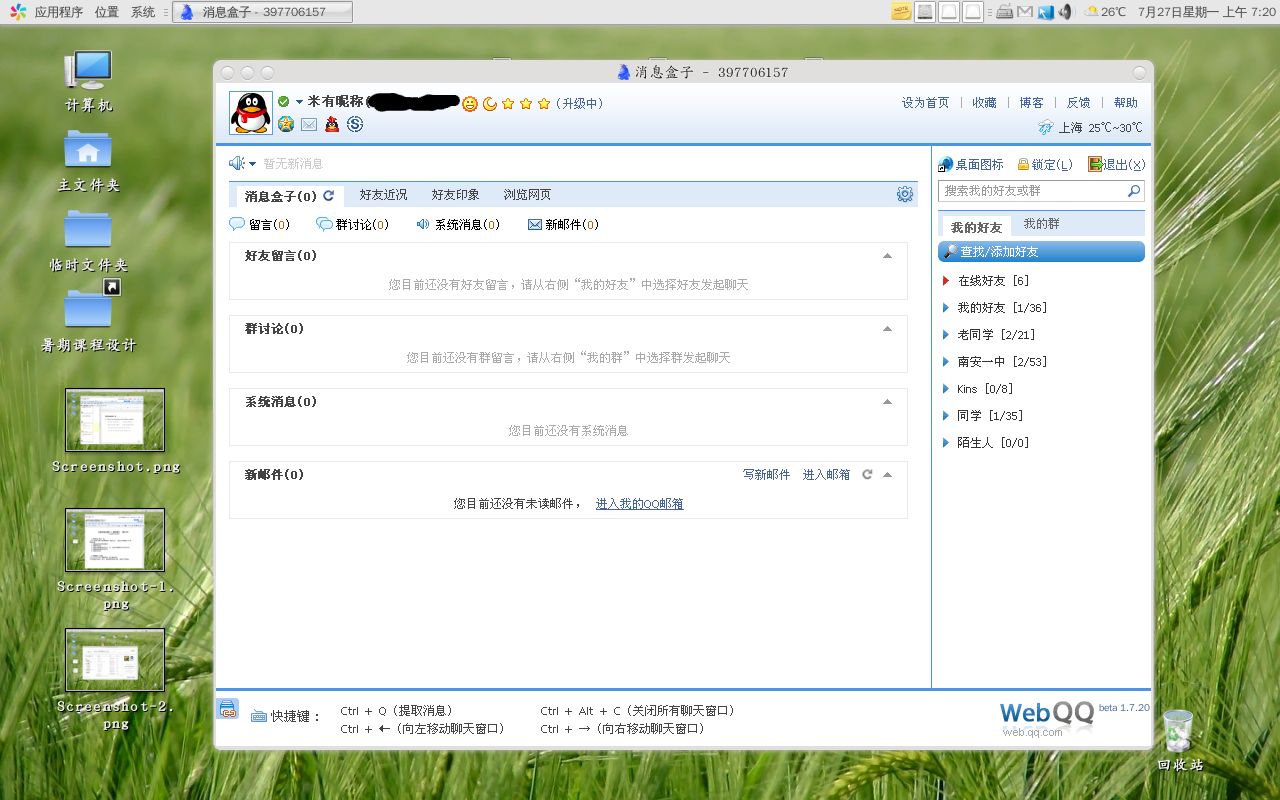Click the bottom-left WebQQ mail icon
1280x800 pixels.
click(227, 709)
